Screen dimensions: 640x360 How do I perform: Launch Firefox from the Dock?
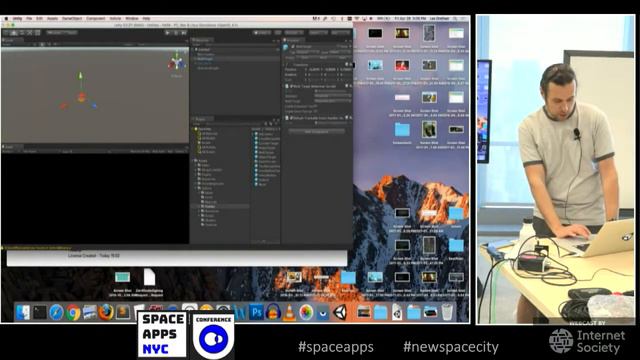[x=106, y=313]
